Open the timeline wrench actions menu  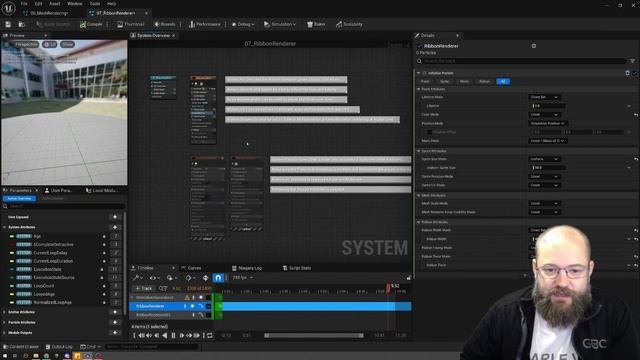pyautogui.click(x=137, y=278)
